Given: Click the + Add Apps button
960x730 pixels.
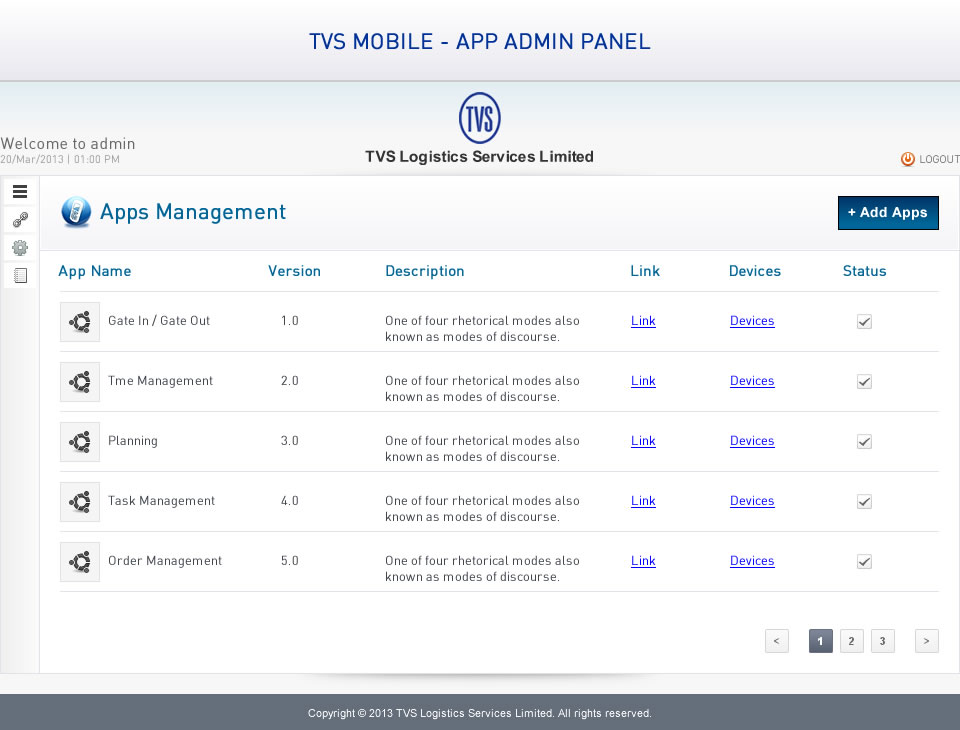Looking at the screenshot, I should (888, 213).
